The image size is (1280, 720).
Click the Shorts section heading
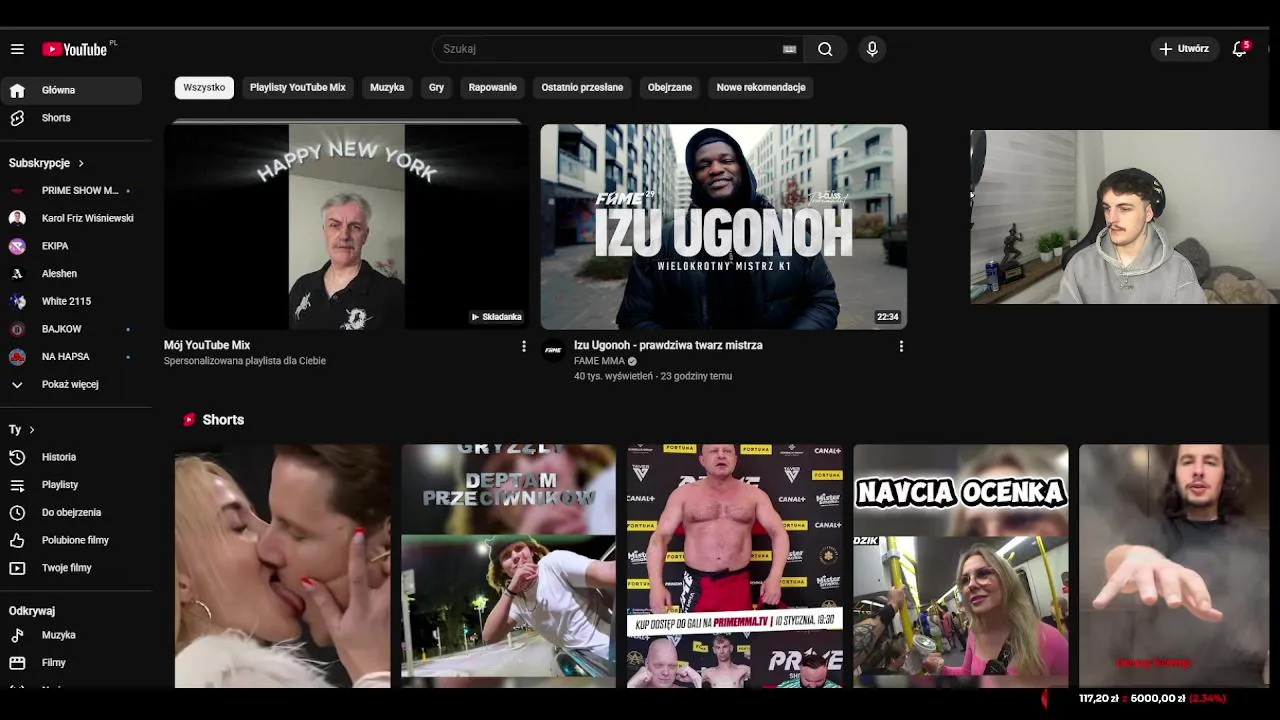click(x=223, y=420)
